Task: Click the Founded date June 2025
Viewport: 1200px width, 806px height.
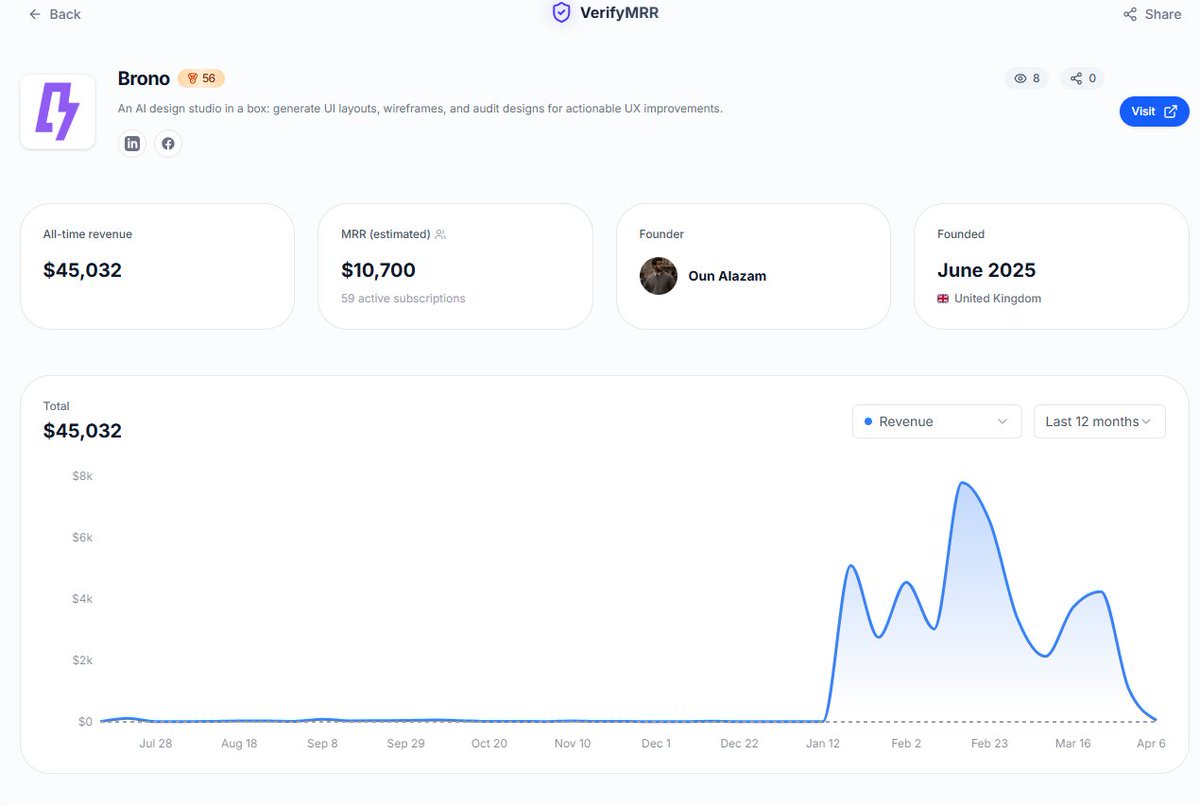Action: point(986,270)
